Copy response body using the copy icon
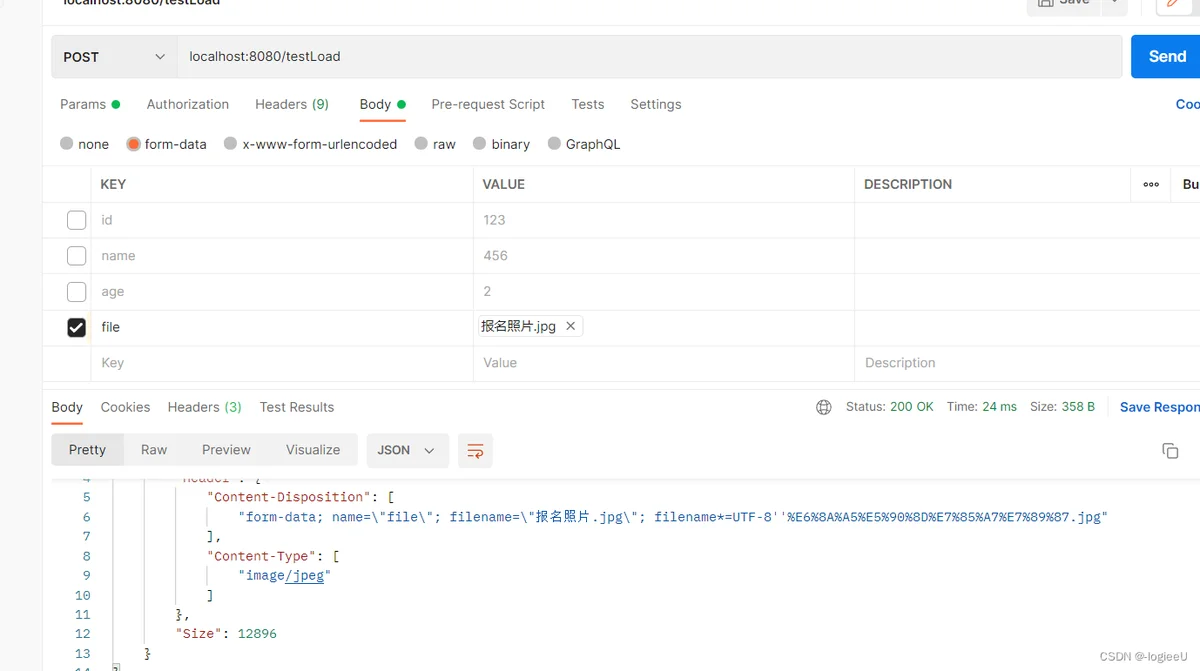The width and height of the screenshot is (1200, 671). (x=1170, y=451)
